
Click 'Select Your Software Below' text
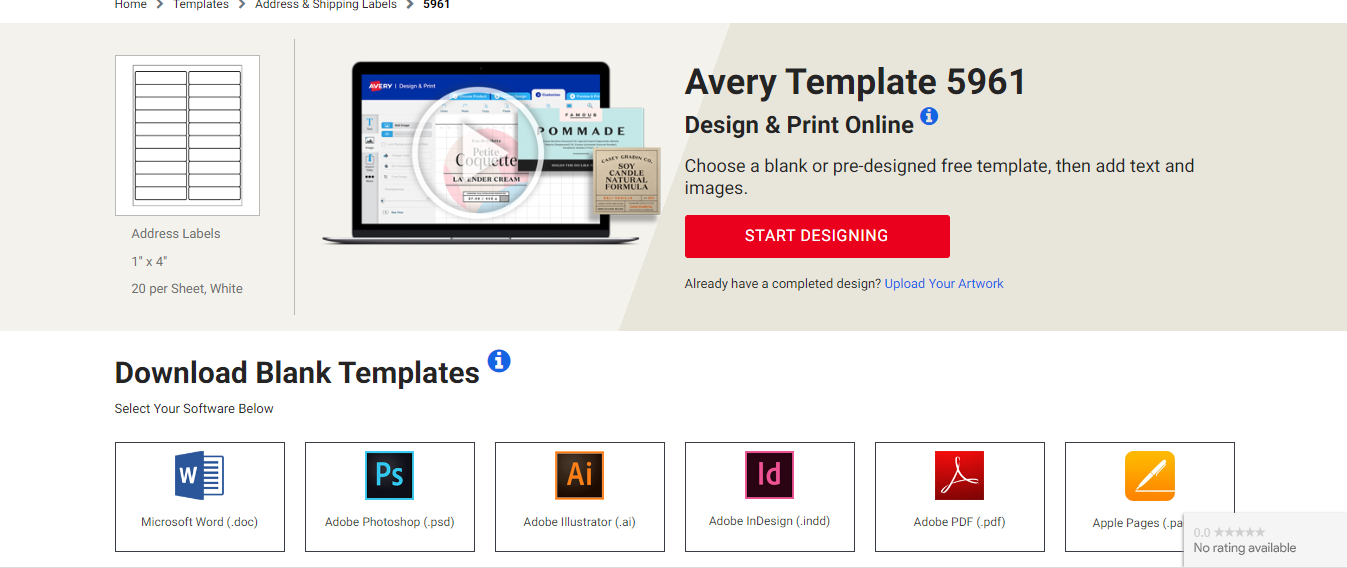[194, 409]
